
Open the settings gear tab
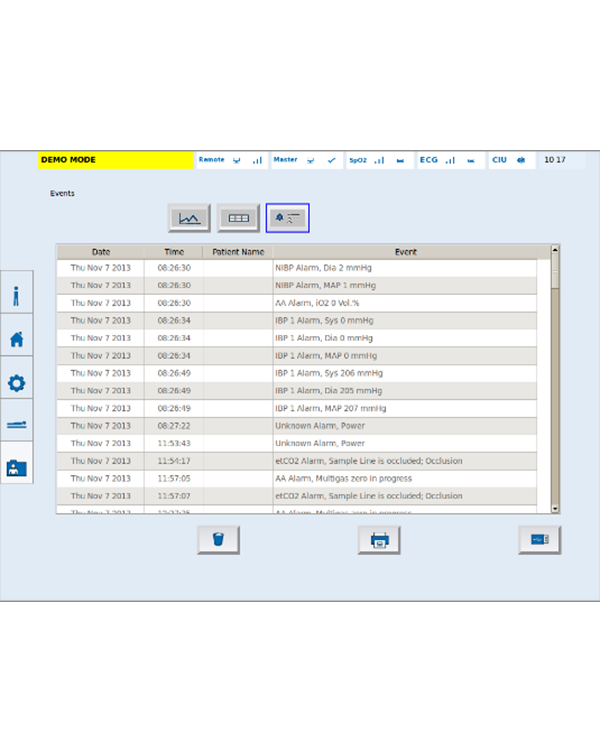coord(16,382)
